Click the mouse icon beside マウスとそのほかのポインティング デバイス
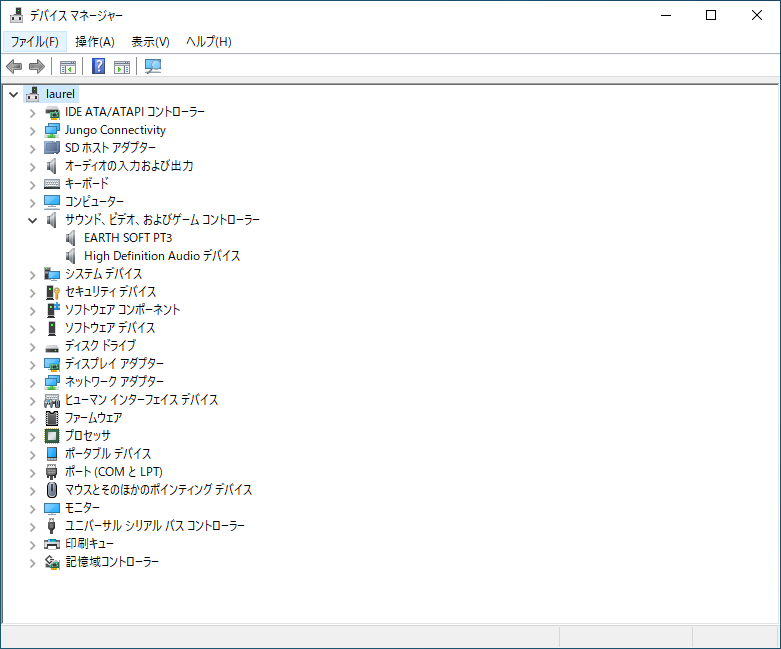 (x=52, y=490)
